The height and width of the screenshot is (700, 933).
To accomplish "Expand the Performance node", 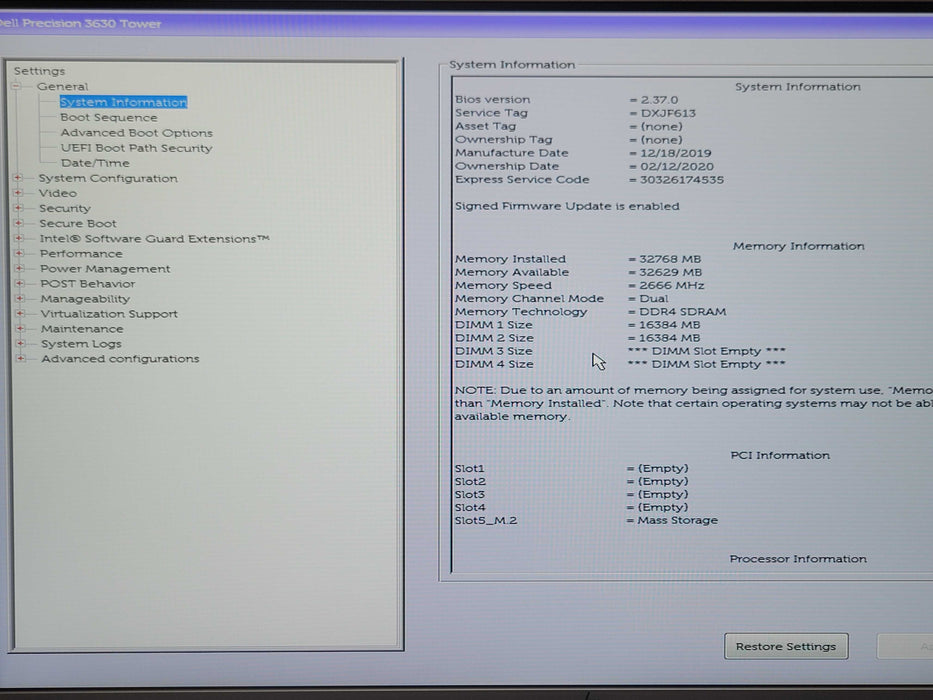I will pos(19,253).
